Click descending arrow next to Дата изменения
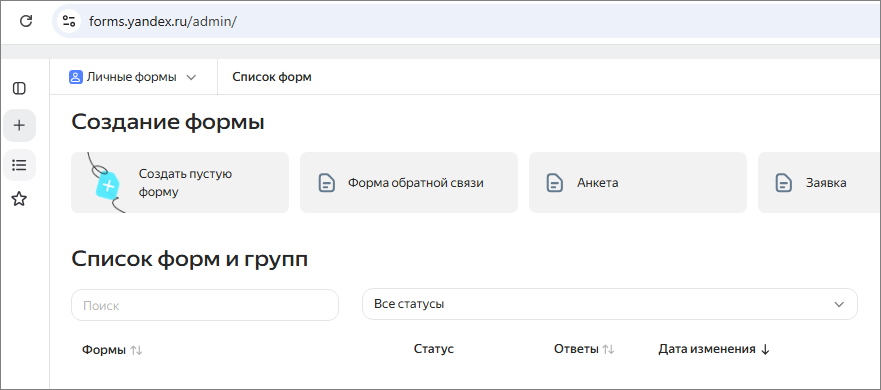Screen dimensions: 881x390 point(765,350)
